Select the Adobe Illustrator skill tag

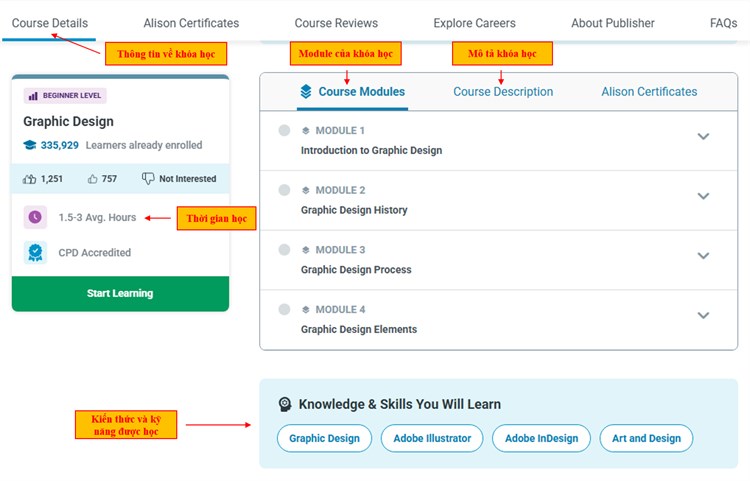[x=432, y=438]
